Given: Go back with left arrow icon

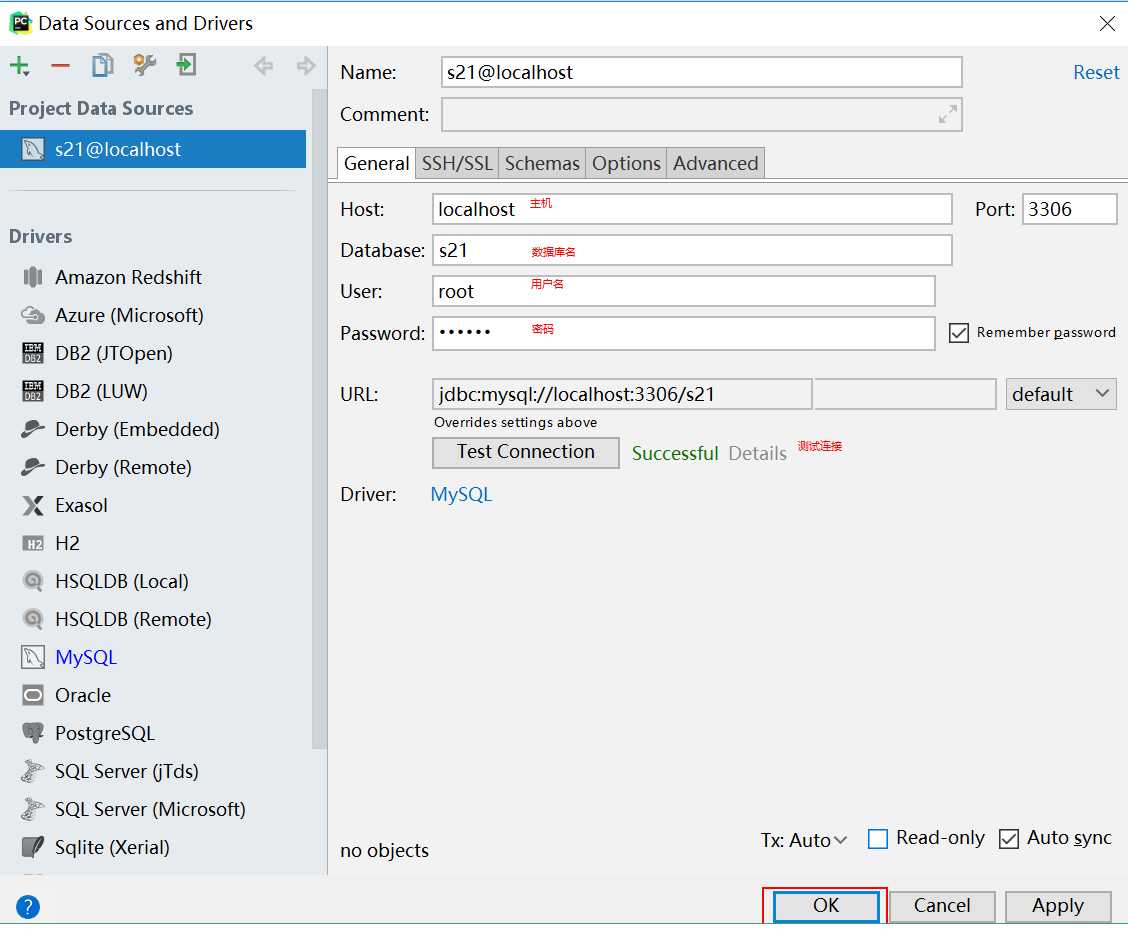Looking at the screenshot, I should (263, 66).
